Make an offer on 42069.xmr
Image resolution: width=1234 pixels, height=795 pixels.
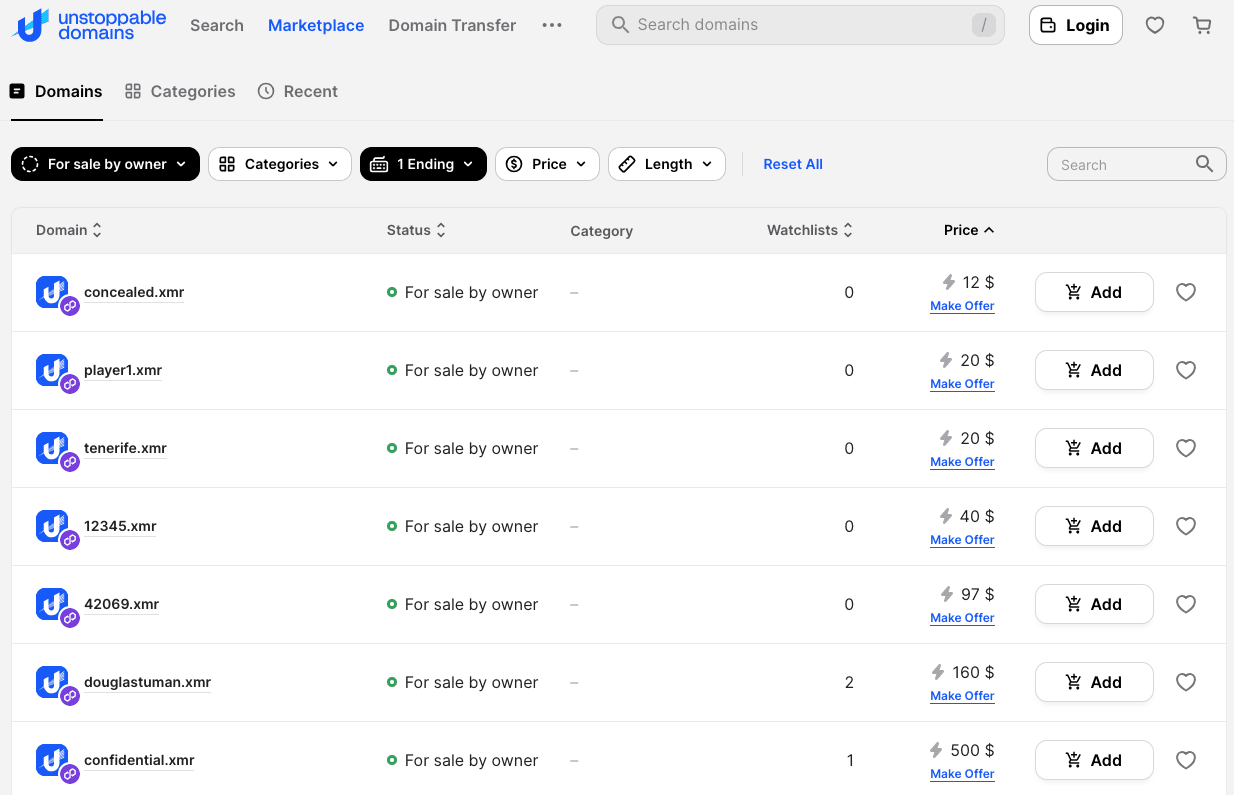(962, 618)
